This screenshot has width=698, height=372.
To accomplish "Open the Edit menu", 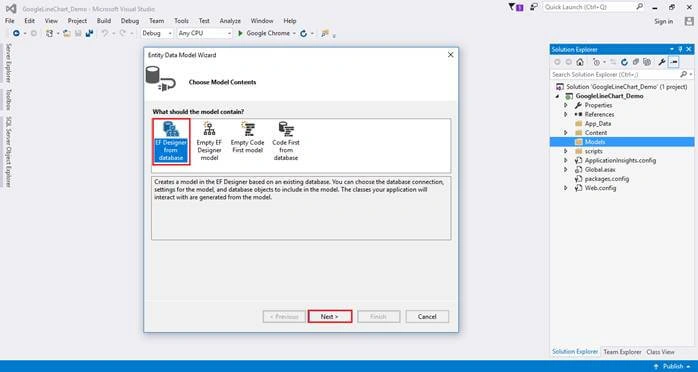I will 29,21.
